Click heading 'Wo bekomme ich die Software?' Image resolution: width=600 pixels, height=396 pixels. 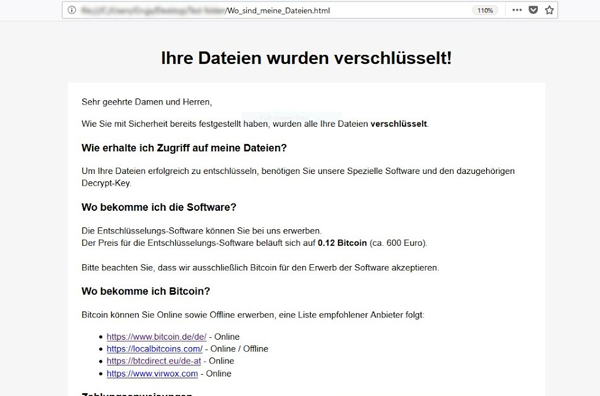click(x=159, y=207)
